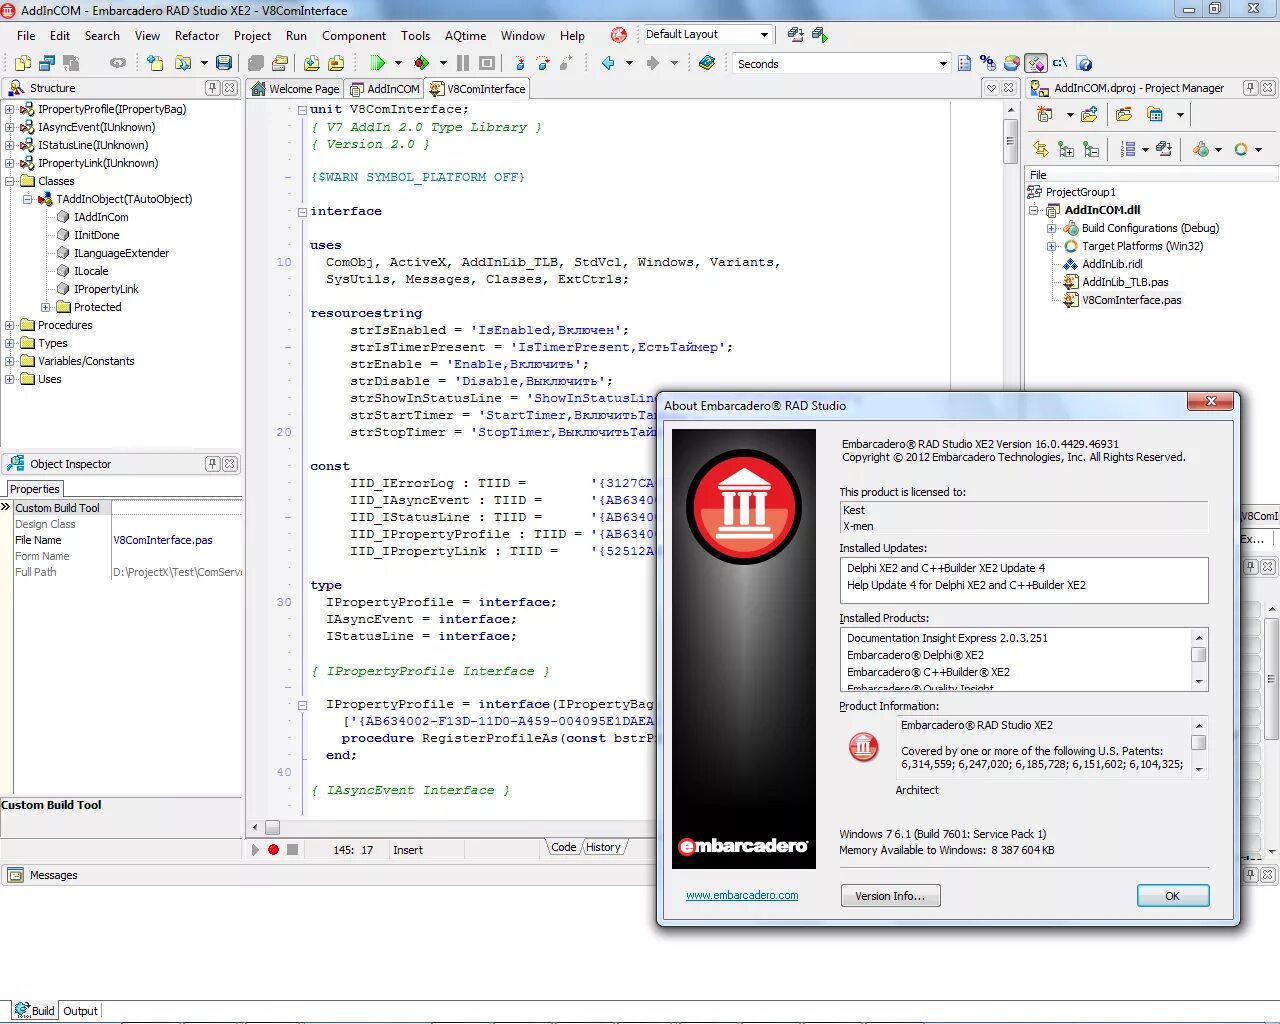
Task: Click the Save disk icon in toolbar
Action: point(224,63)
